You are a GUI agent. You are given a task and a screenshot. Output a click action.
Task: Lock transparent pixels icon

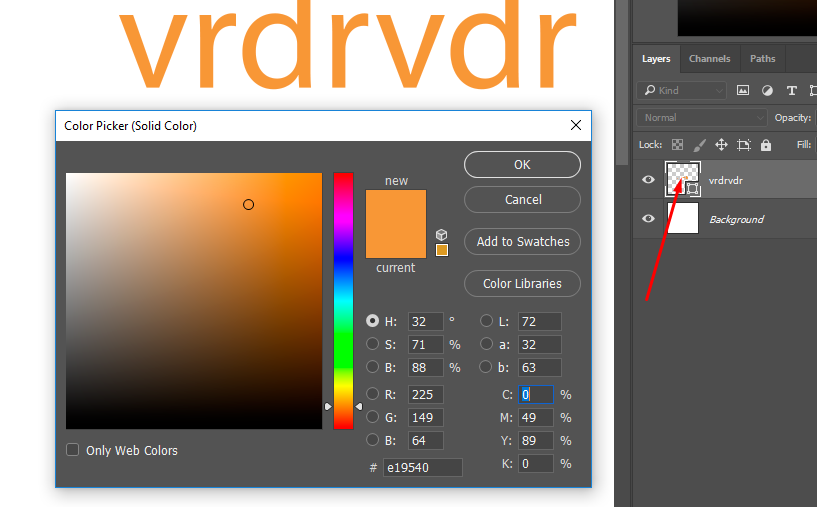pos(677,145)
